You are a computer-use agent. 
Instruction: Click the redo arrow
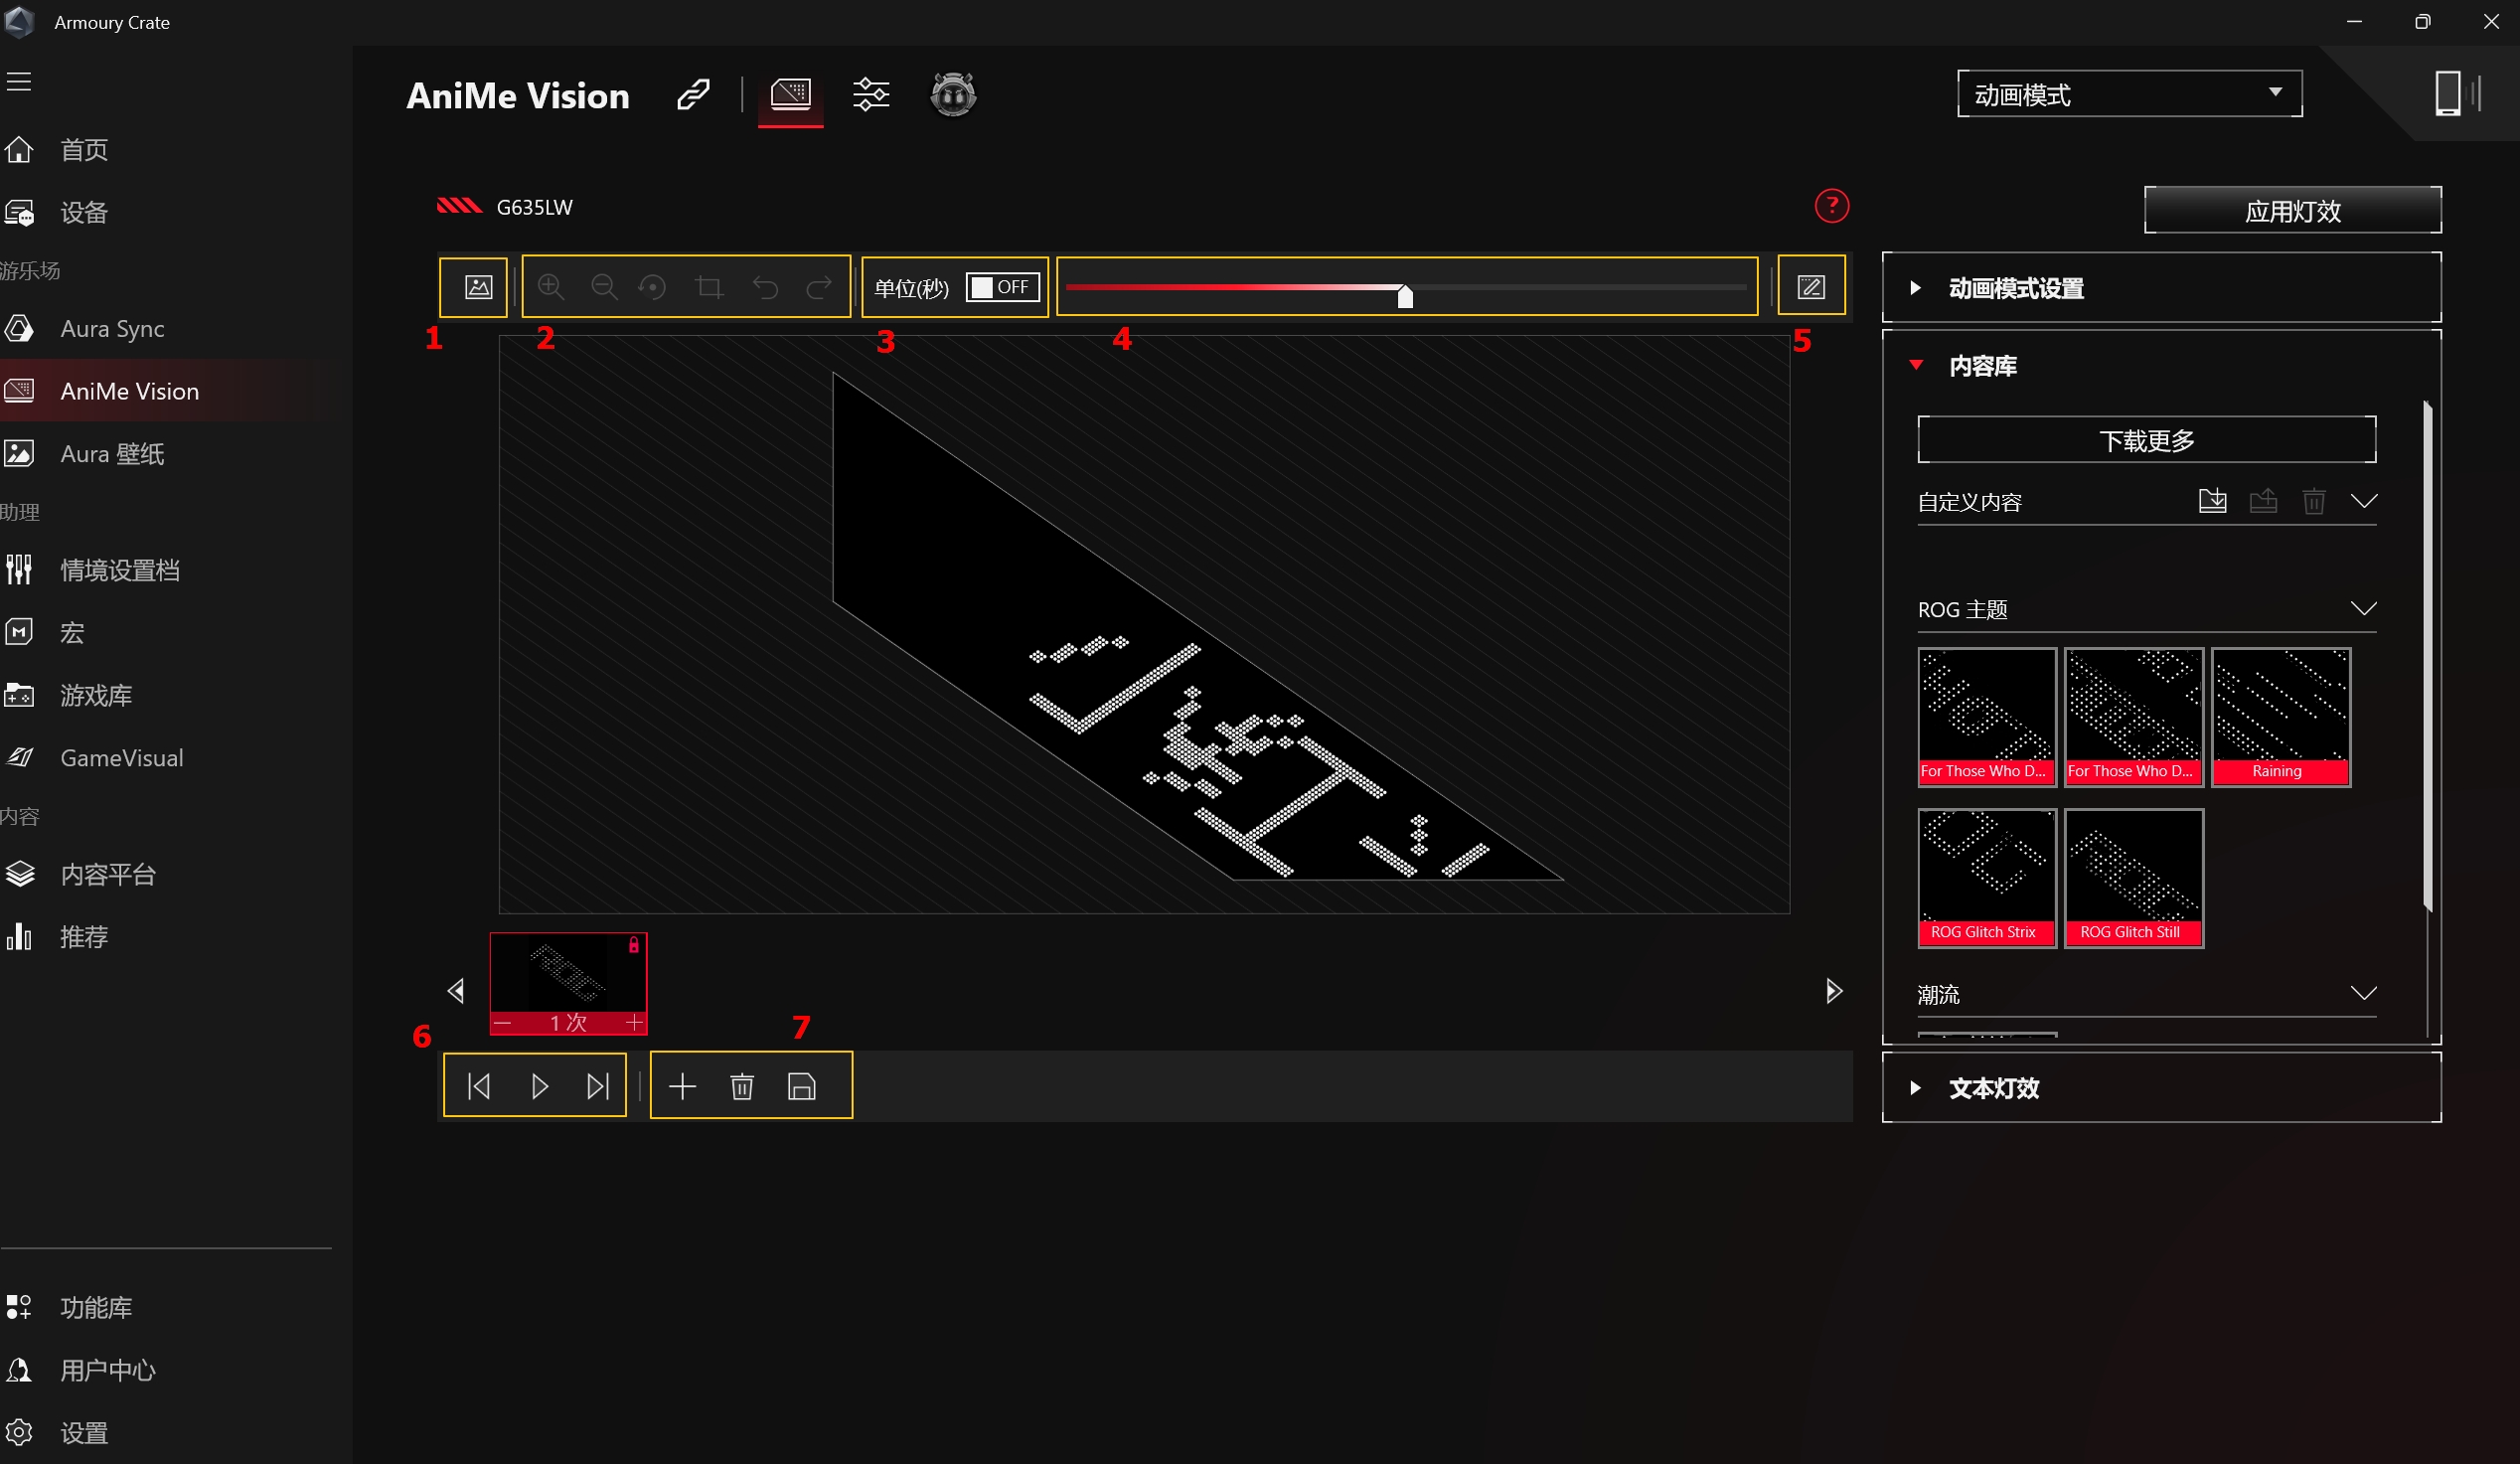819,288
